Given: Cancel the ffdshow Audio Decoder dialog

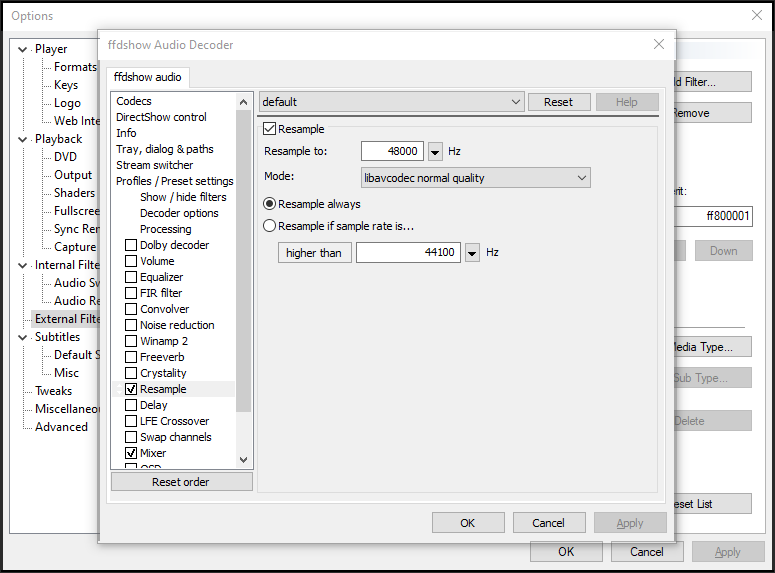Looking at the screenshot, I should pyautogui.click(x=549, y=523).
